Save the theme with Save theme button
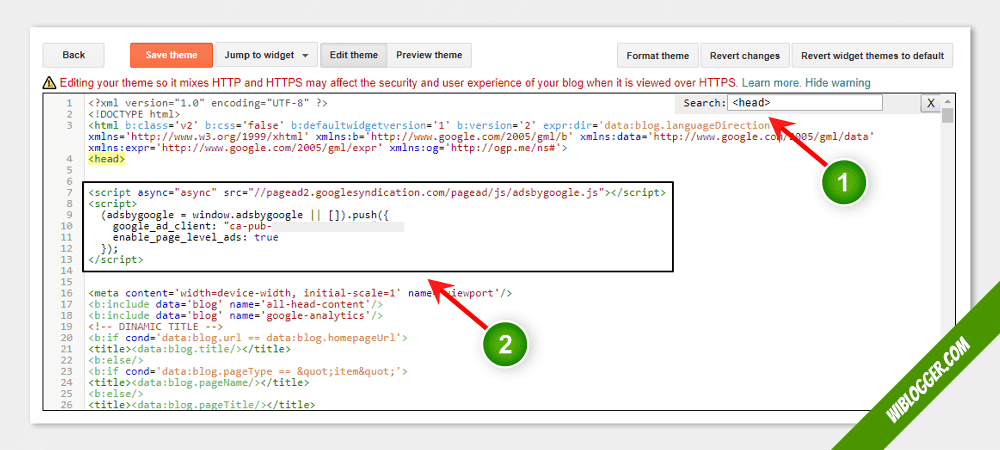Viewport: 1000px width, 450px height. (171, 55)
